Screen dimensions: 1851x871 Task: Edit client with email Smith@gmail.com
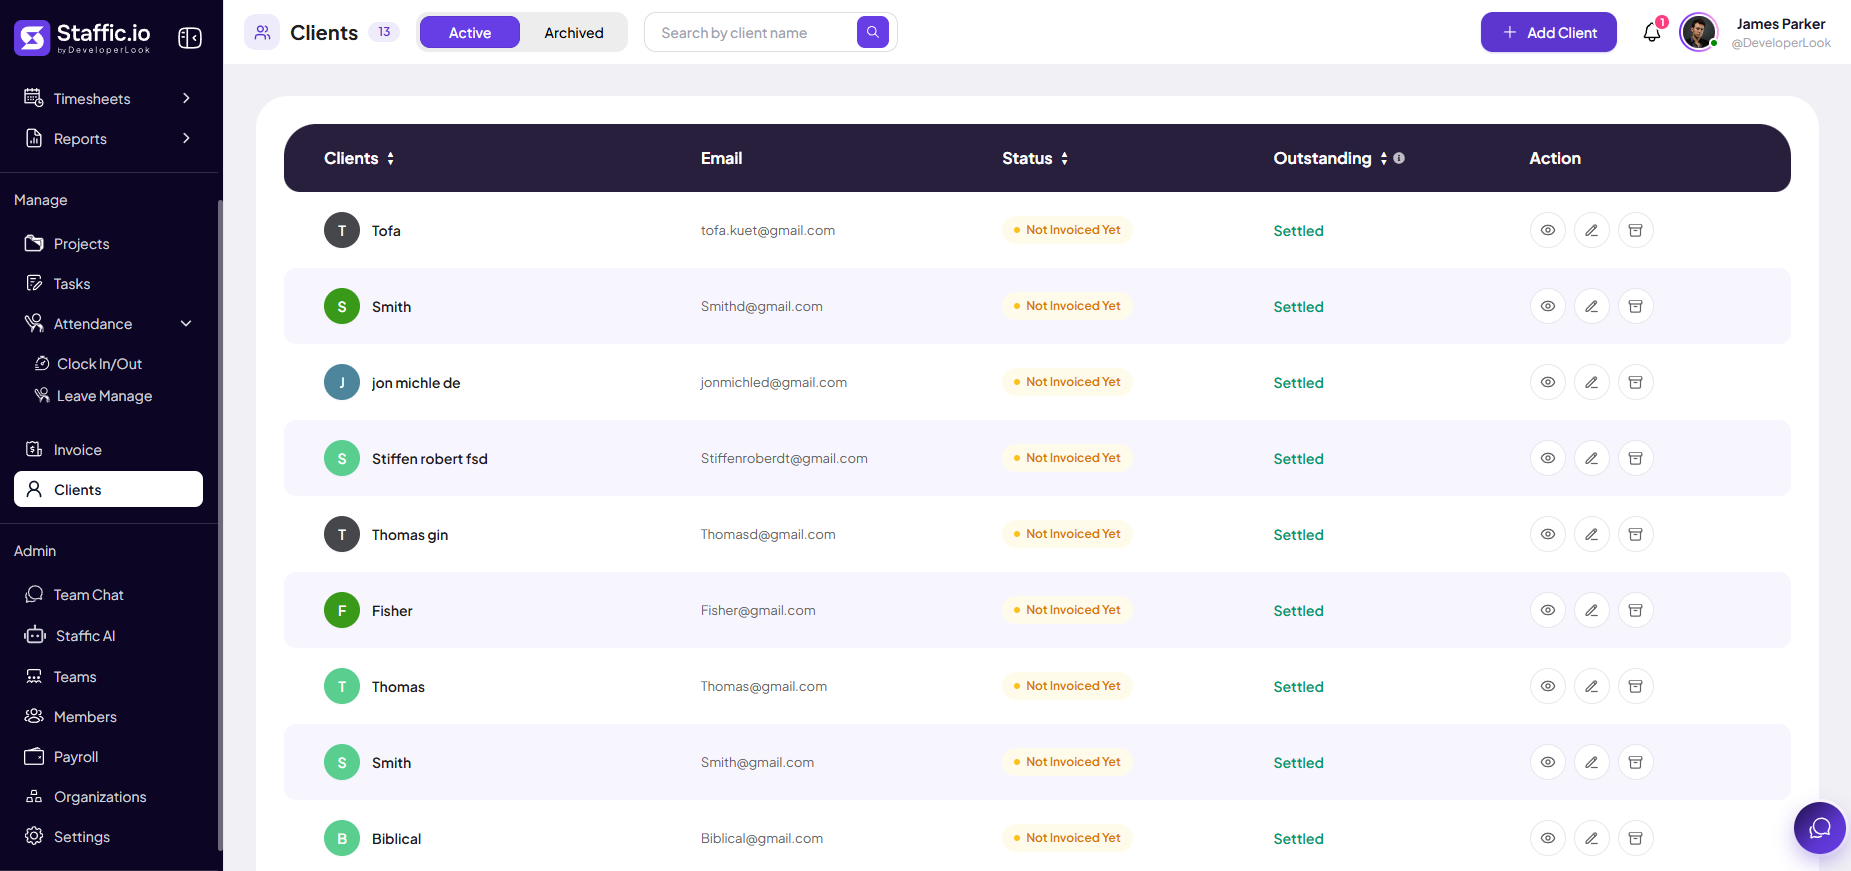[1592, 762]
